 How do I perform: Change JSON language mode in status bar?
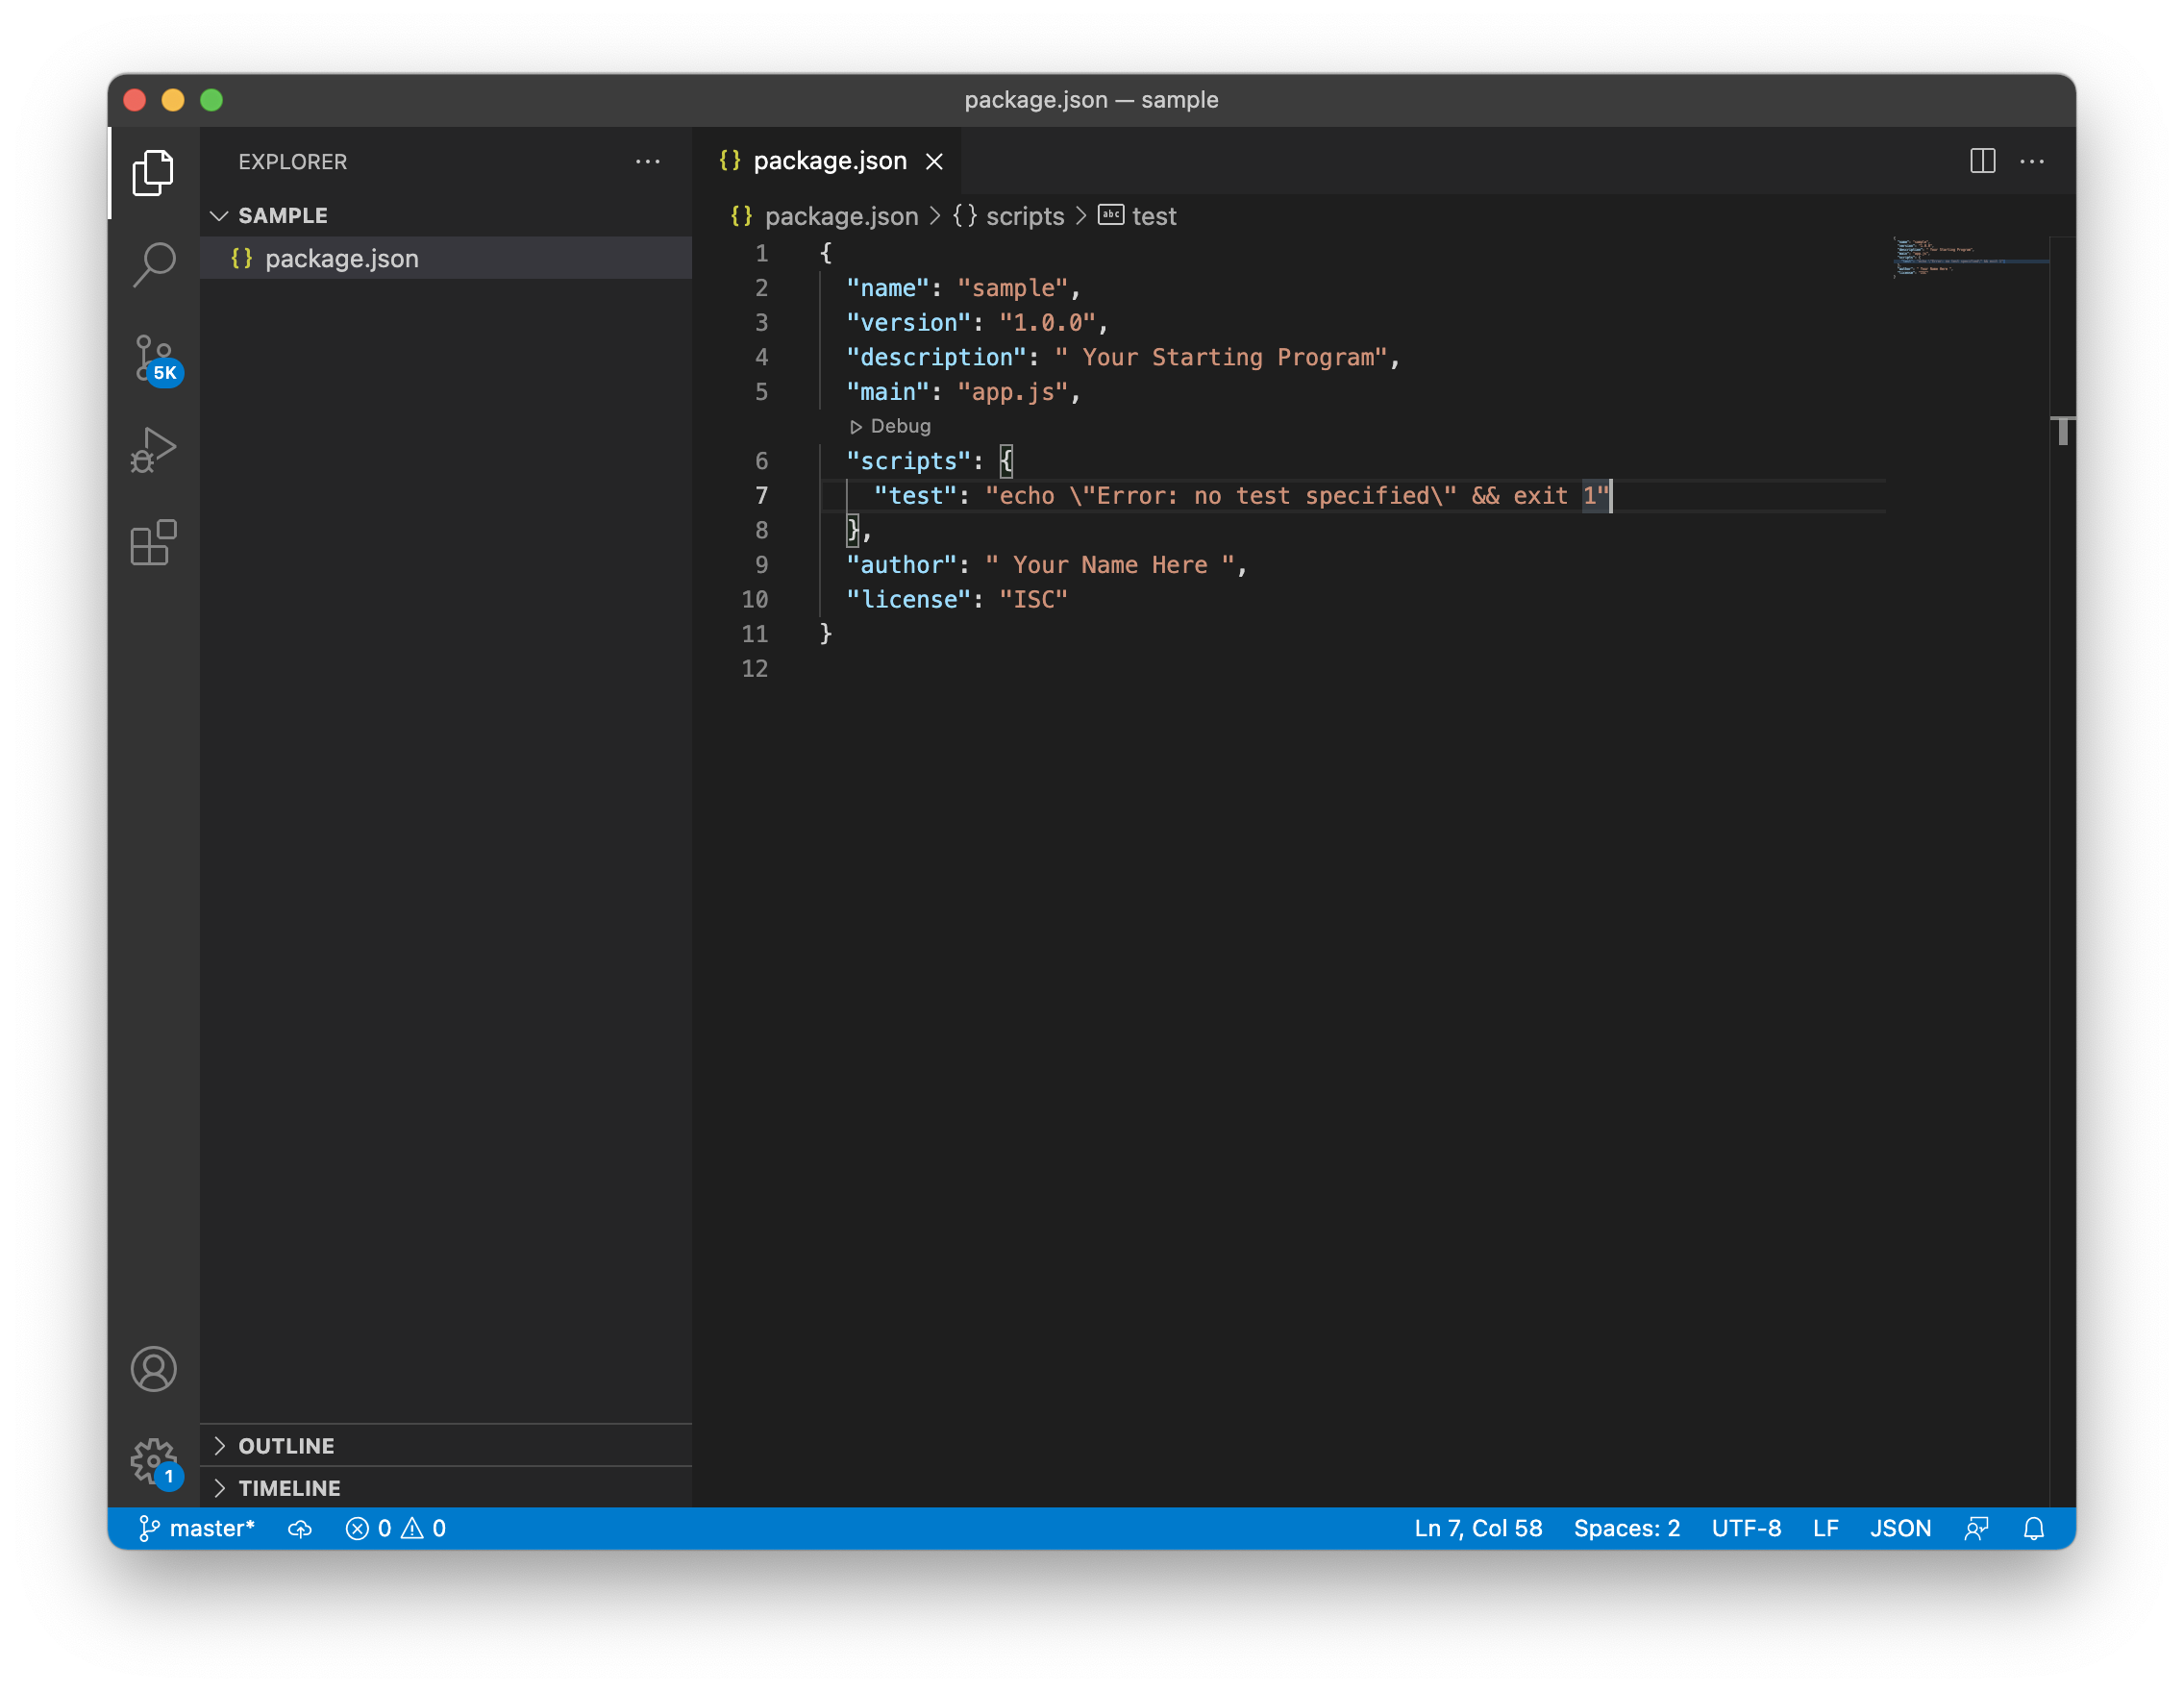[1900, 1528]
